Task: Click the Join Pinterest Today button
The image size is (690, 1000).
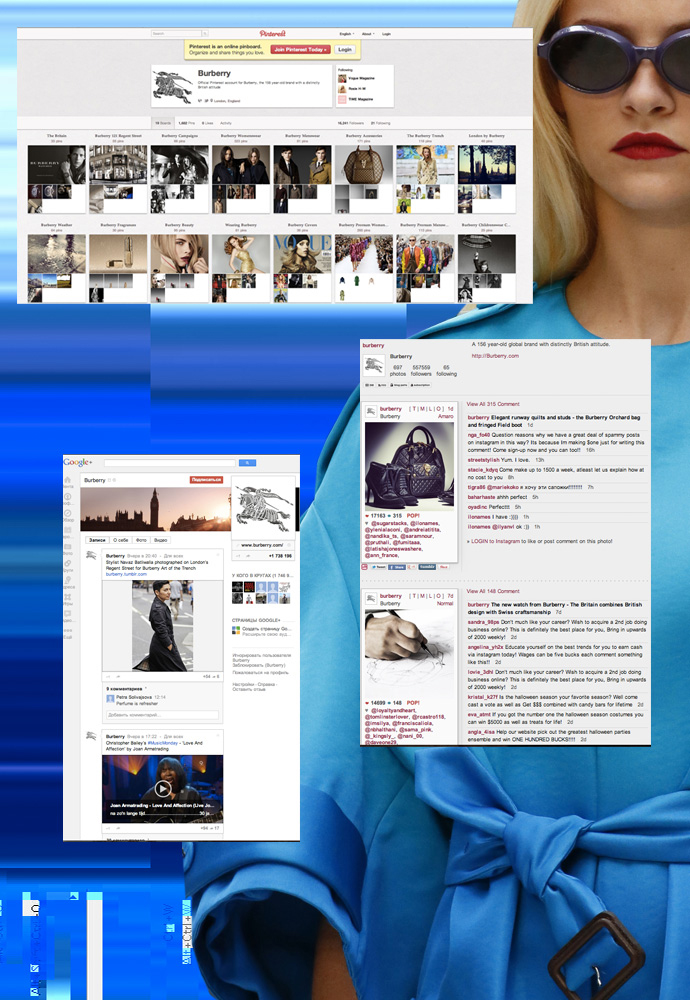Action: click(x=300, y=49)
